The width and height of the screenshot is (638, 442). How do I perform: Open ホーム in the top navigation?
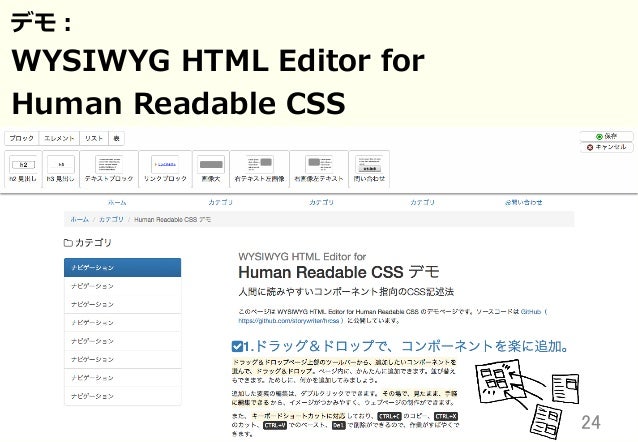(117, 202)
